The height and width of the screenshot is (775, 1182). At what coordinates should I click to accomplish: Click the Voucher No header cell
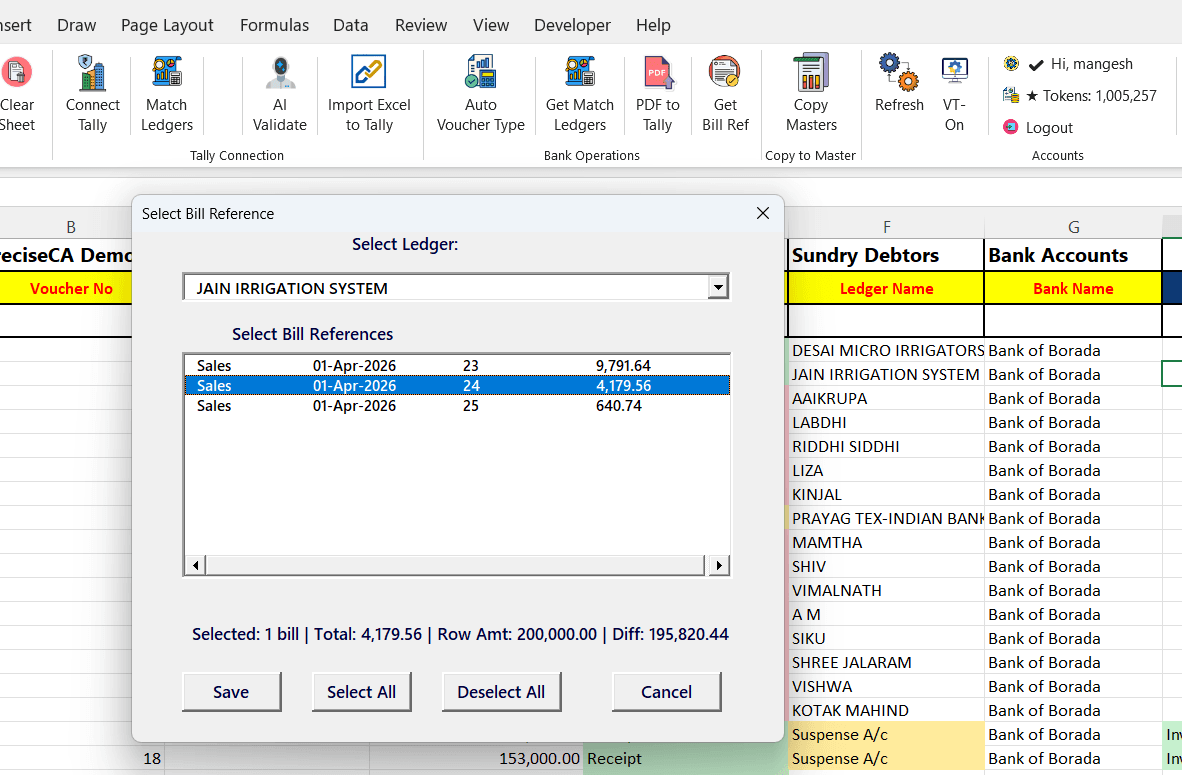66,288
